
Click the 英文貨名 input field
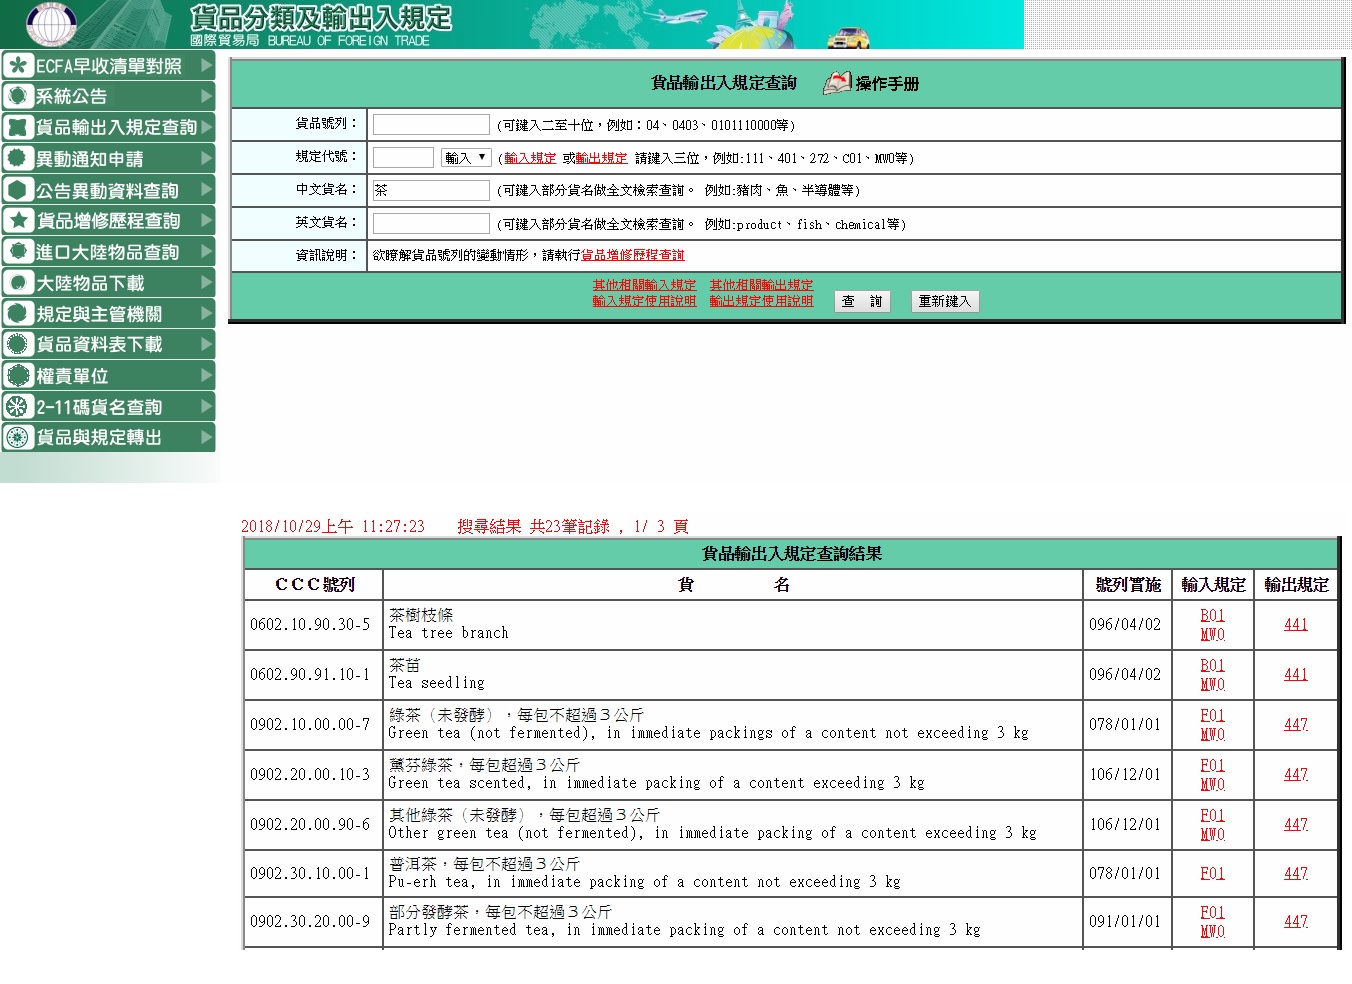431,224
